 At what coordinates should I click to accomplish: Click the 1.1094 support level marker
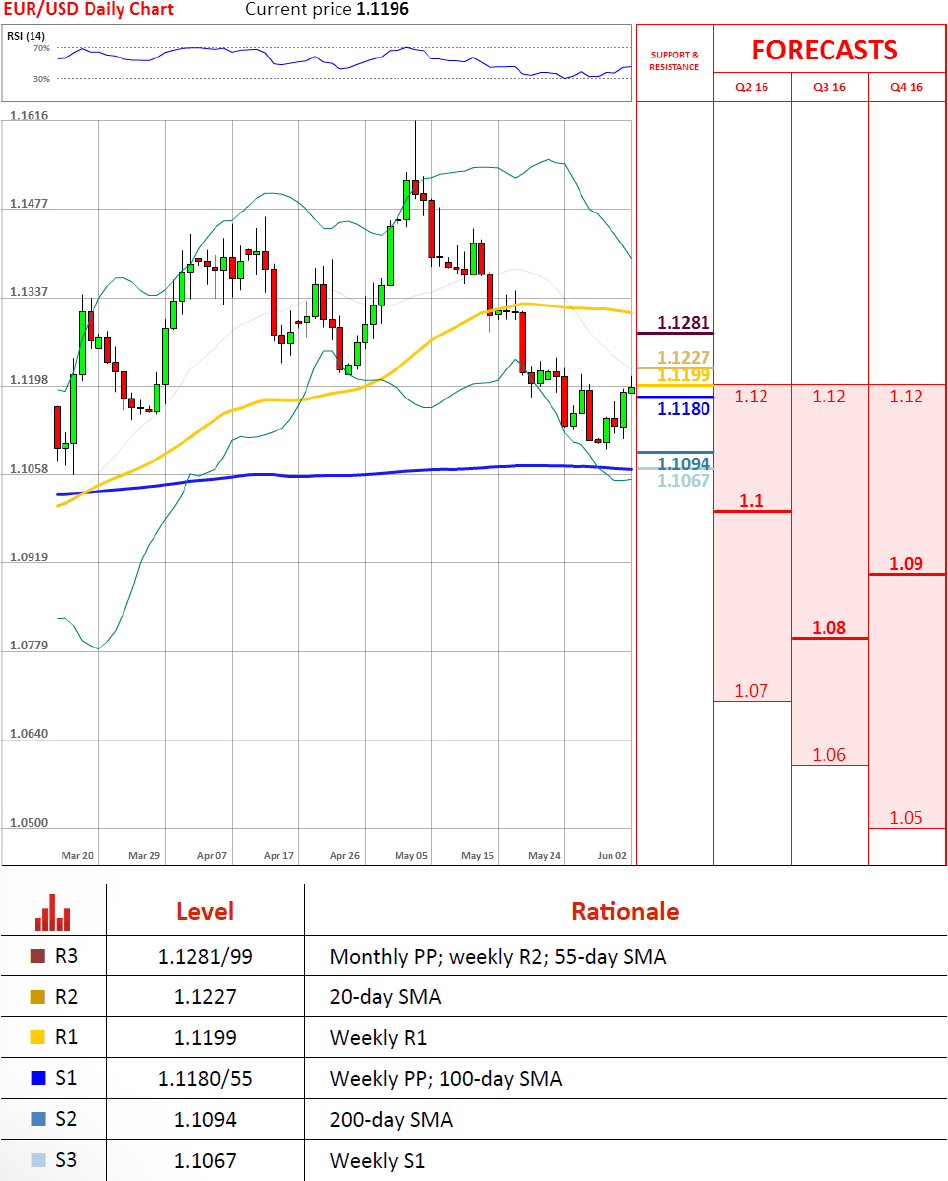(x=683, y=463)
